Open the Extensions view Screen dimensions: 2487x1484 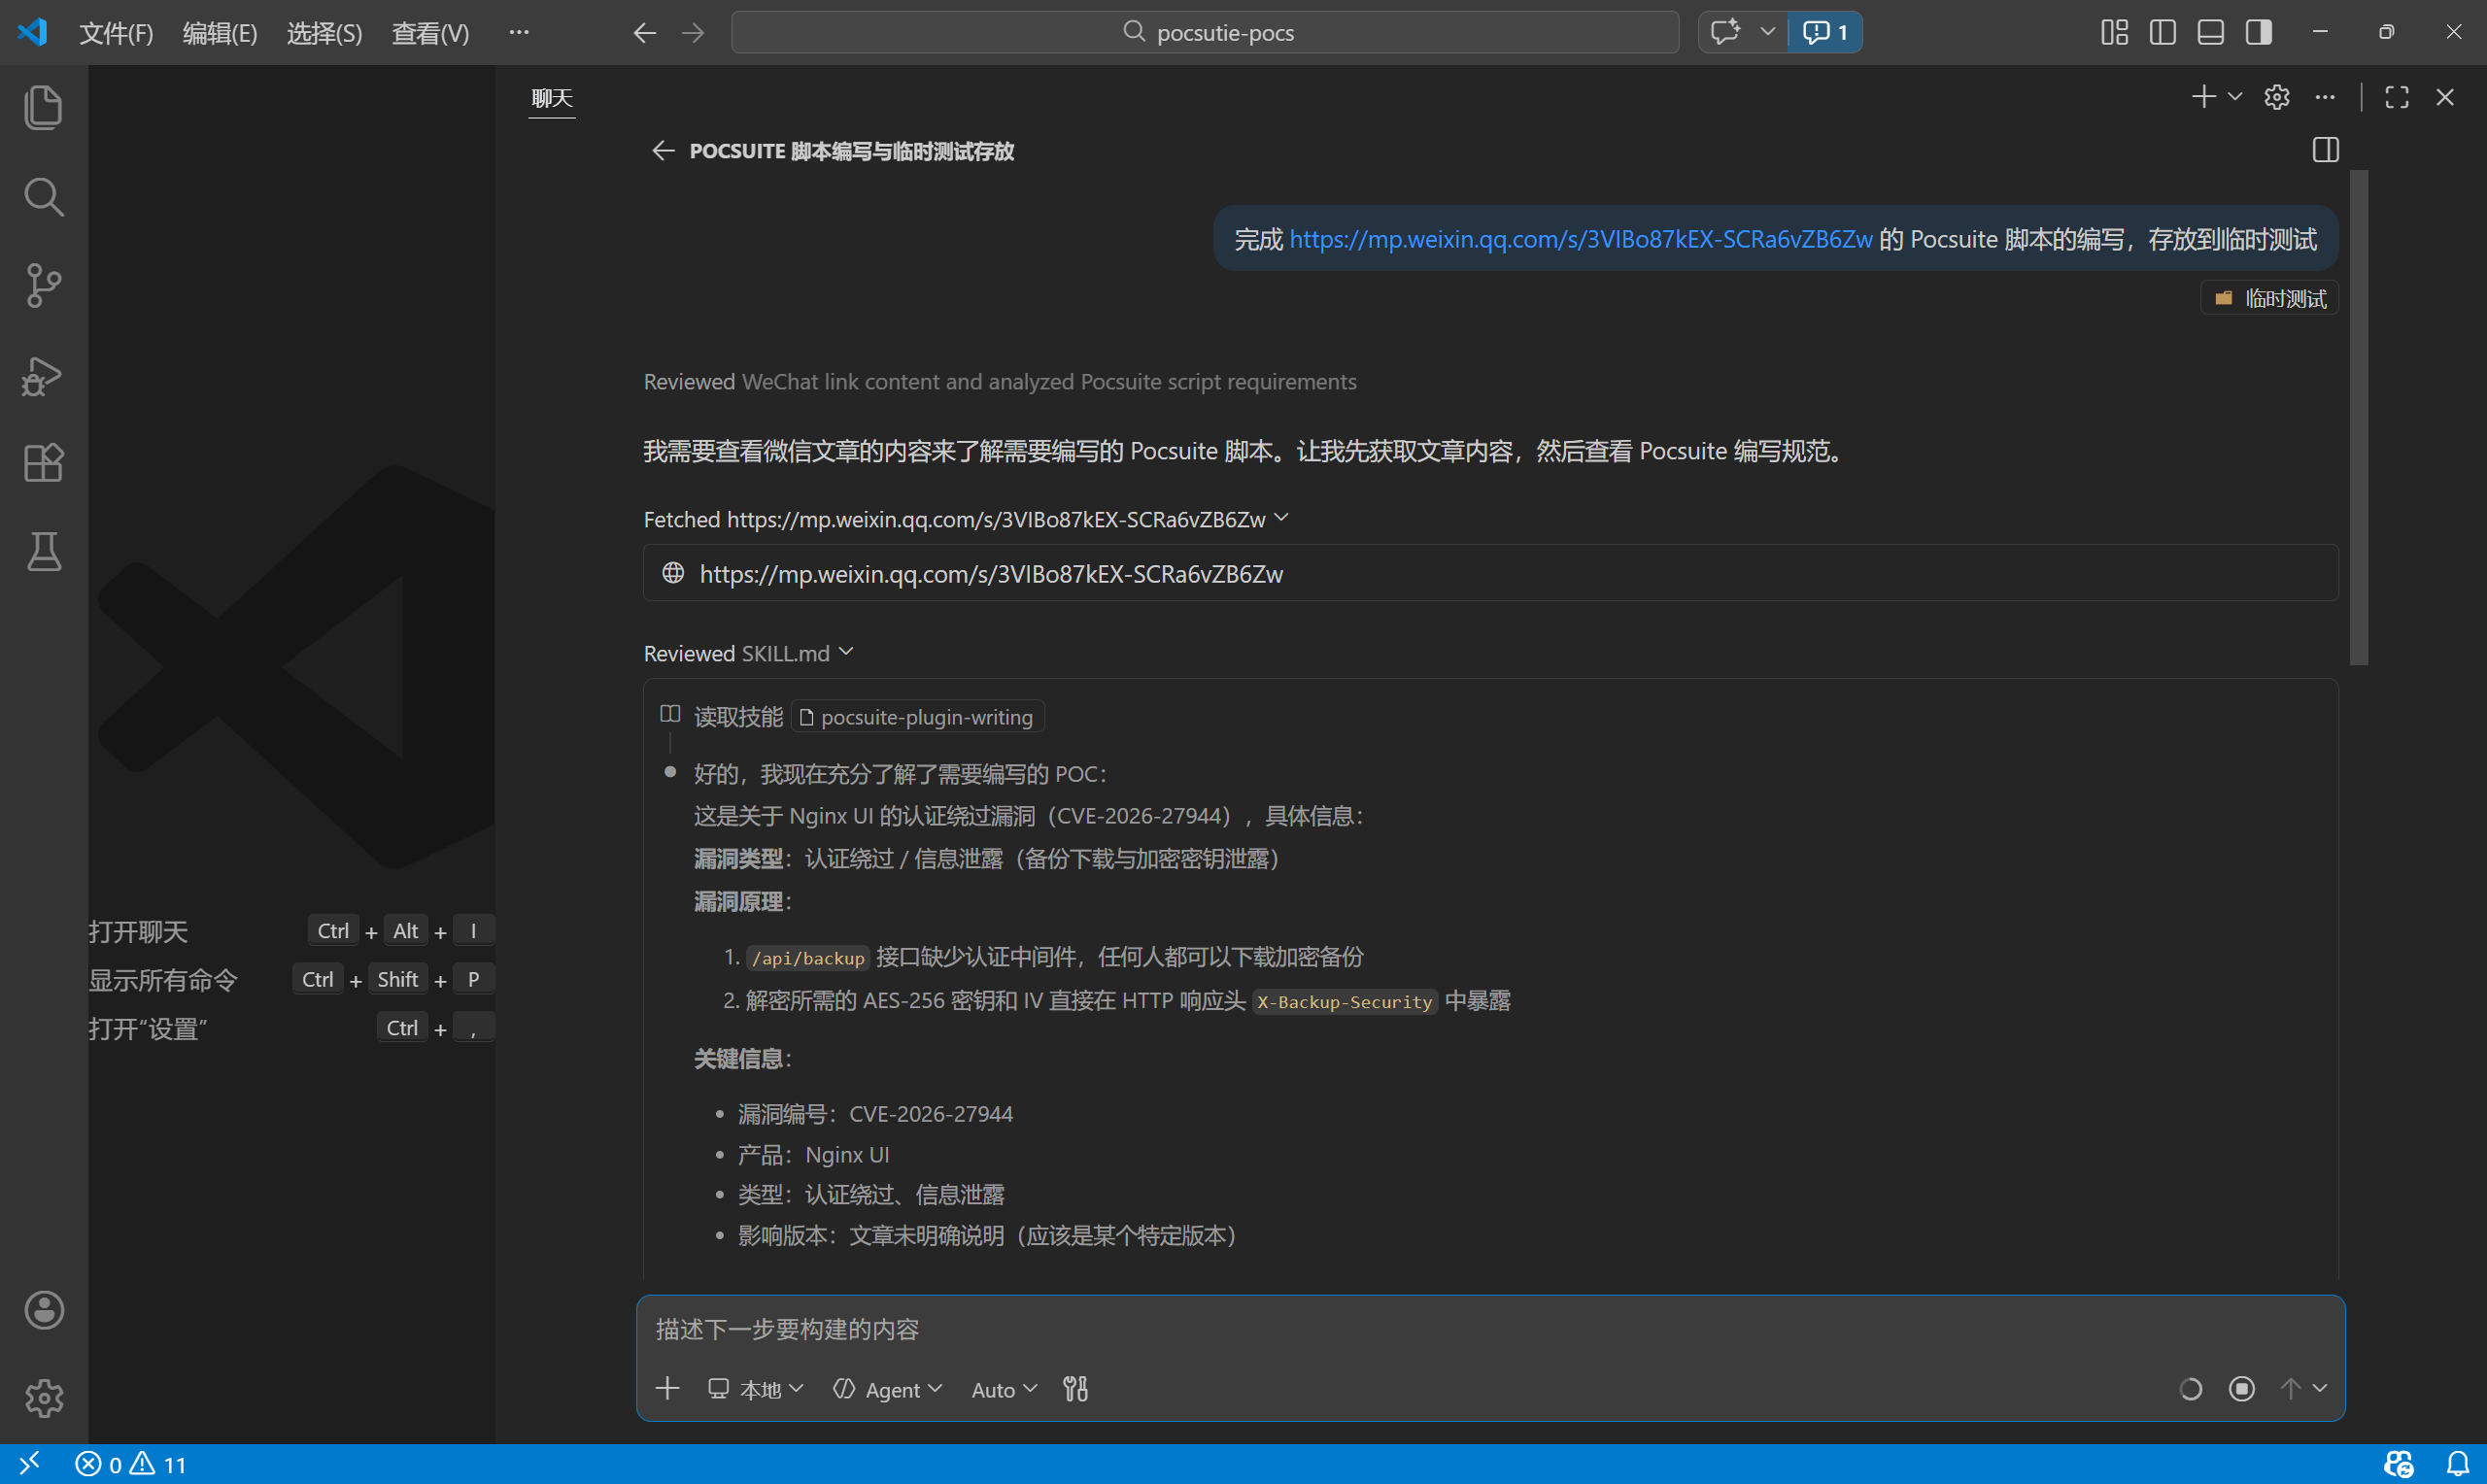point(43,462)
